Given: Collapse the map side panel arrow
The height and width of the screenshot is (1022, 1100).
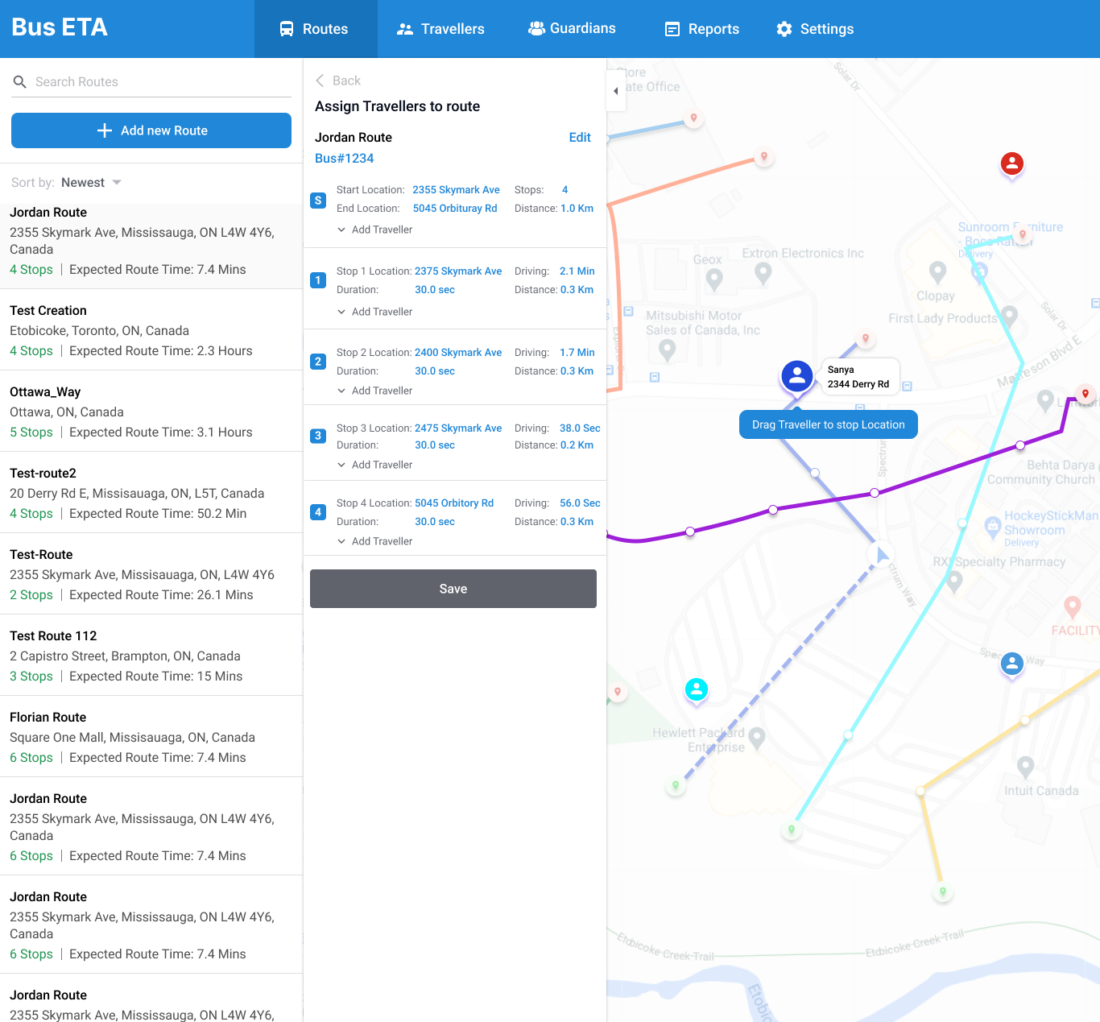Looking at the screenshot, I should [x=615, y=91].
